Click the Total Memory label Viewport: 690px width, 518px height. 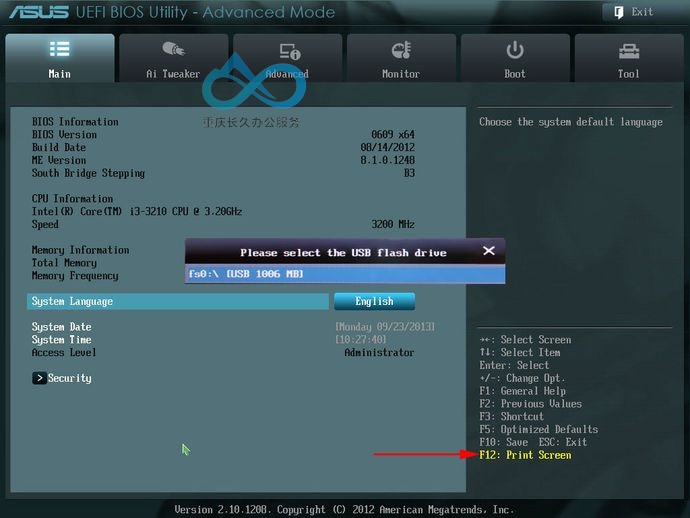coord(64,263)
